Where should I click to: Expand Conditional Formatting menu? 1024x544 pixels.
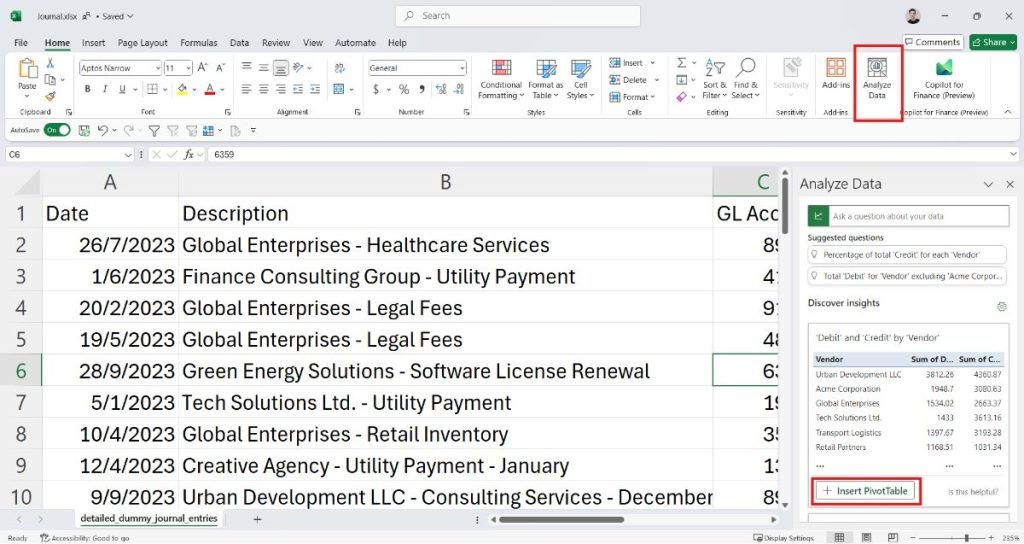(x=501, y=79)
